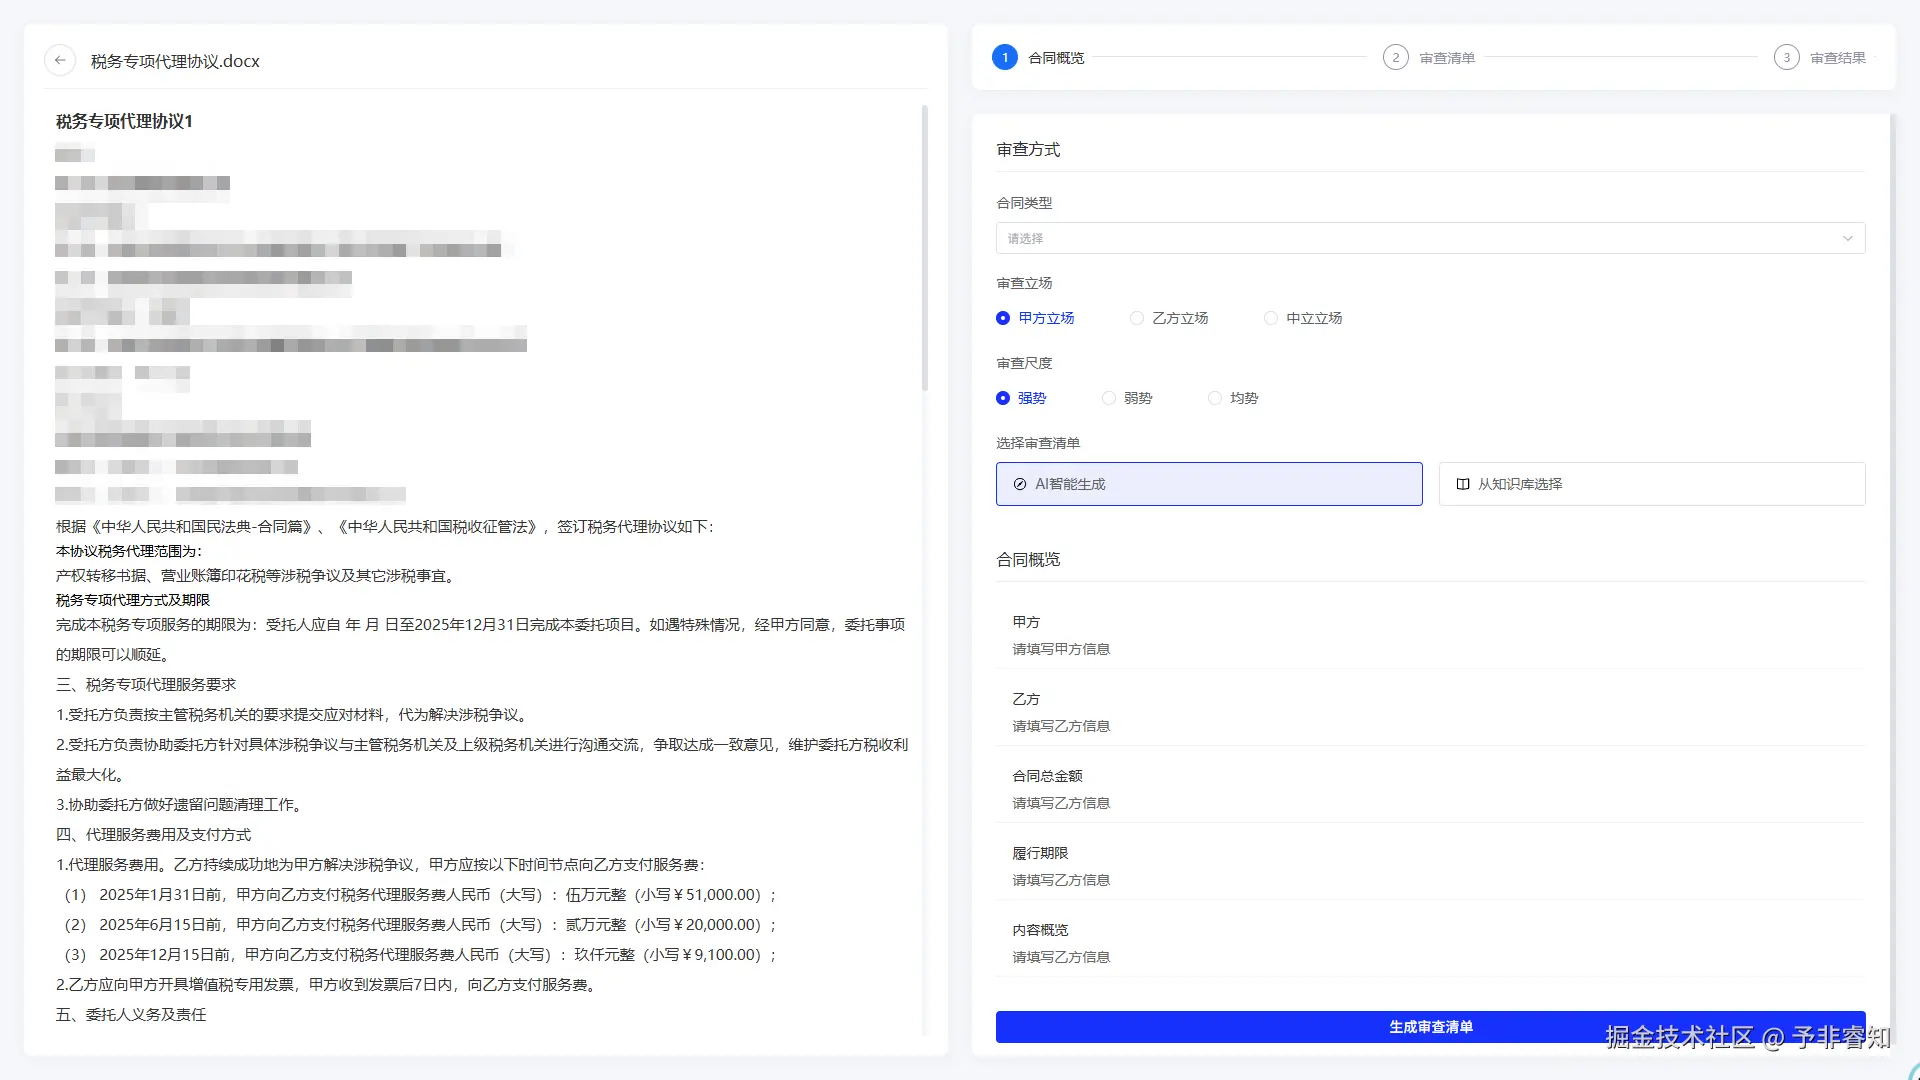Click the 甲方 information field
Image resolution: width=1920 pixels, height=1080 pixels.
tap(1061, 649)
